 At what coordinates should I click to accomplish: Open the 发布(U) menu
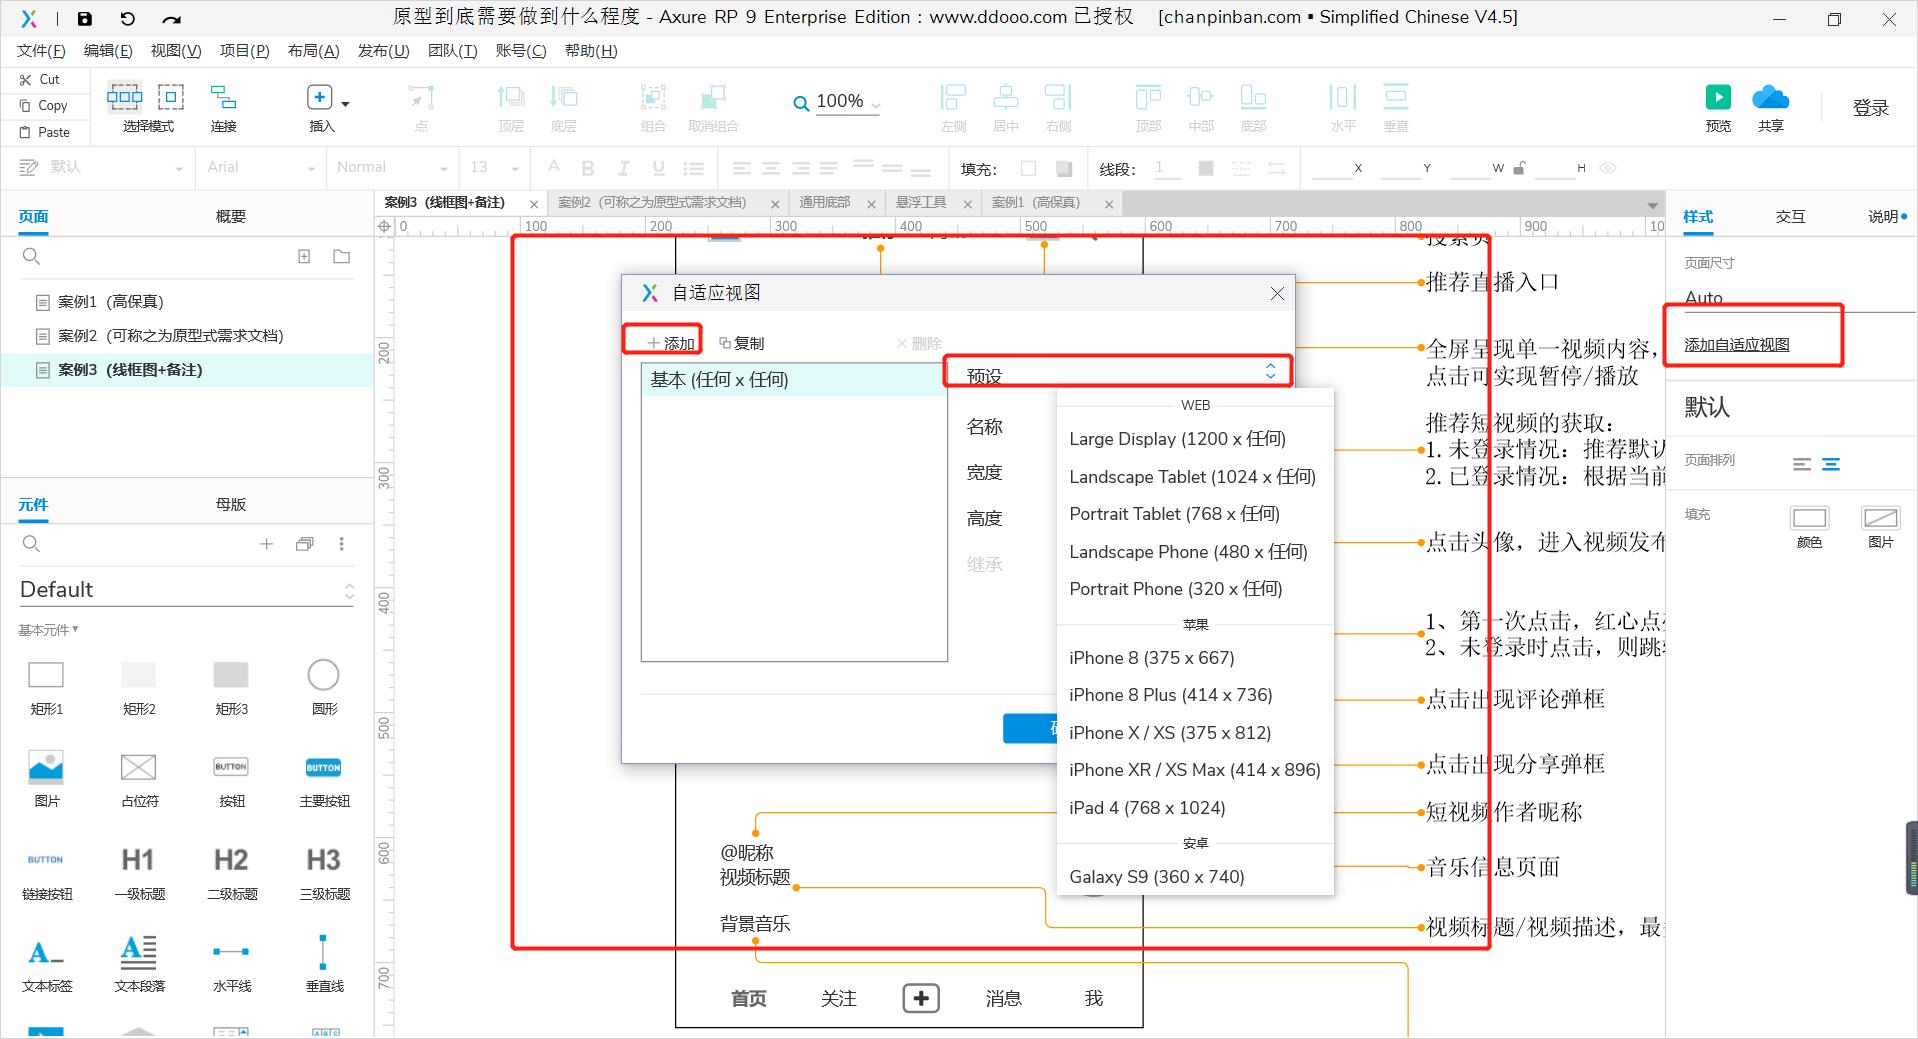pos(383,51)
